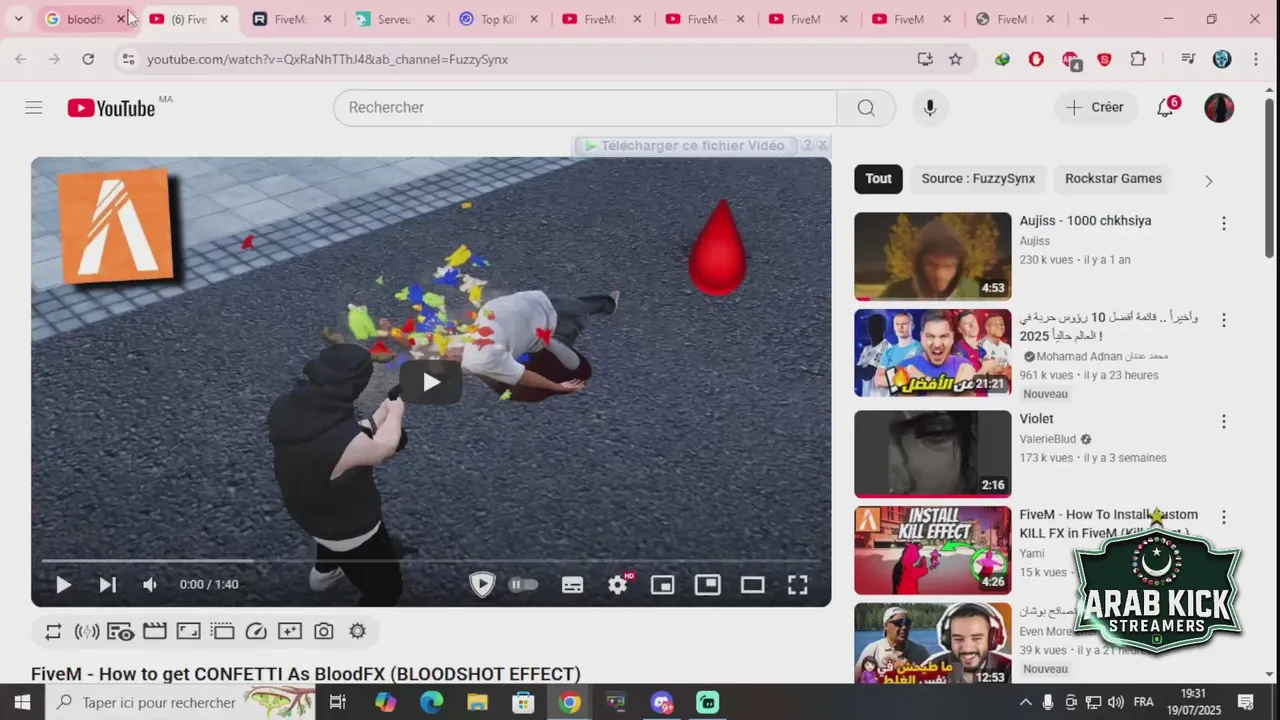Click the browser address bar URL
Screen dimensions: 1280x720
pyautogui.click(x=327, y=59)
